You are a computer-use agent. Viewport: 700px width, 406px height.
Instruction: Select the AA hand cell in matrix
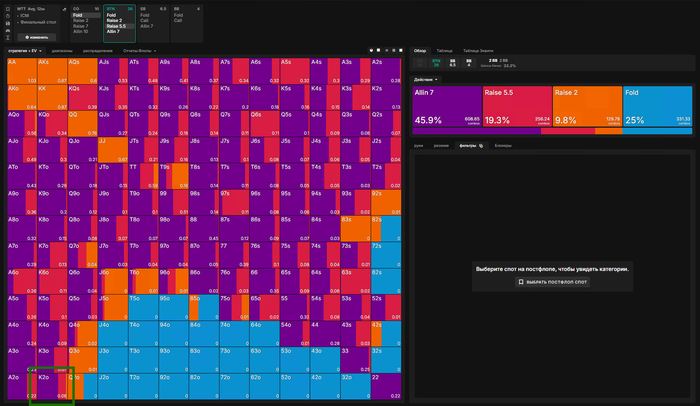tap(21, 70)
